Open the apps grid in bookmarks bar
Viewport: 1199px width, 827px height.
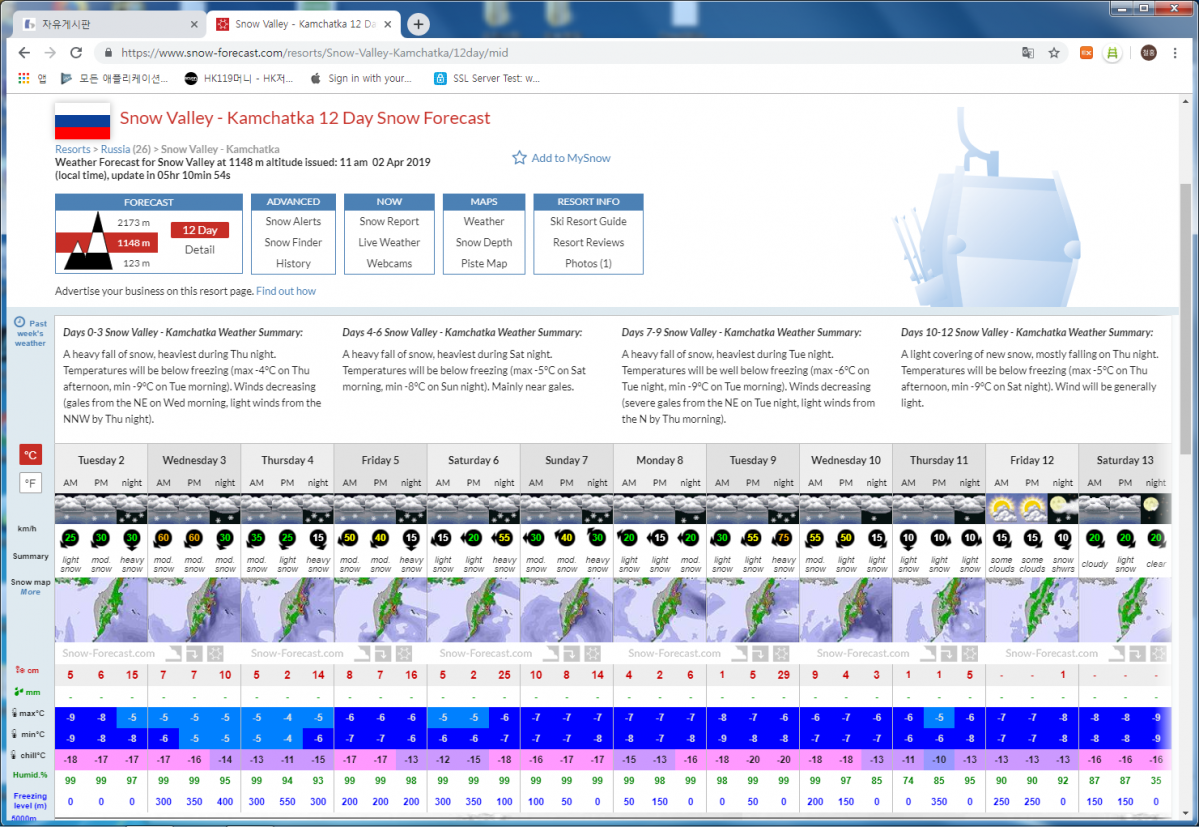point(24,78)
